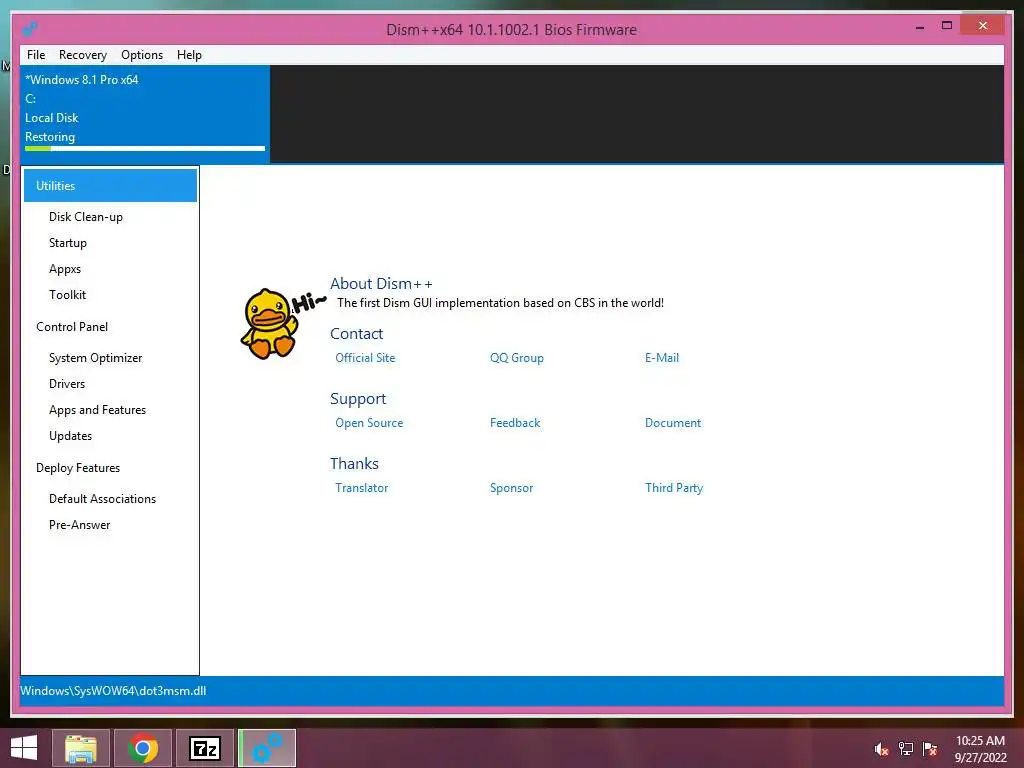Click the About Dism++ heading
The image size is (1024, 768).
click(x=381, y=283)
